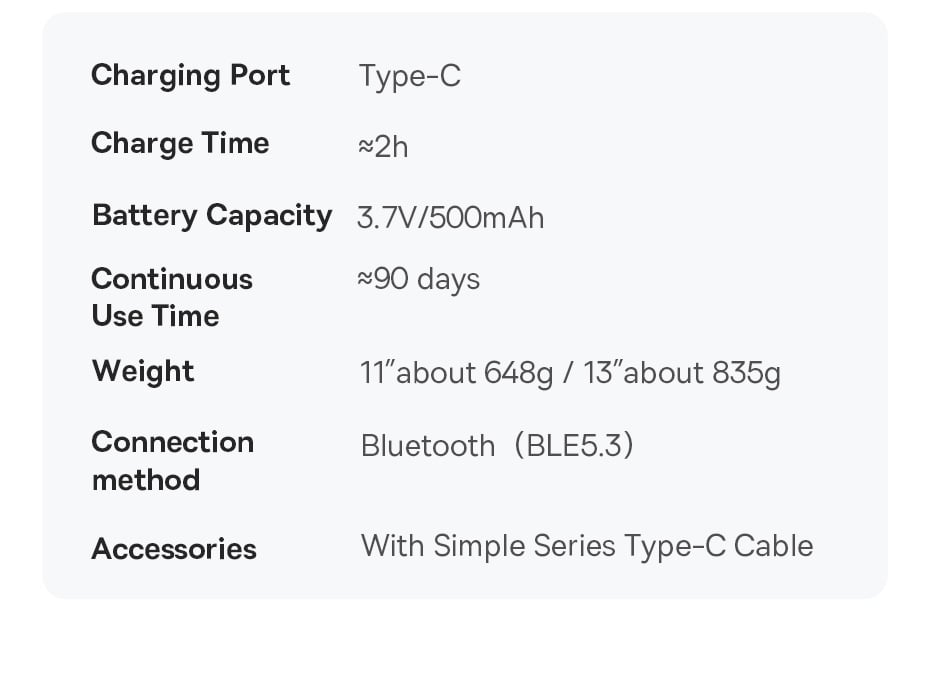Click the "Charge Time" label

(180, 143)
